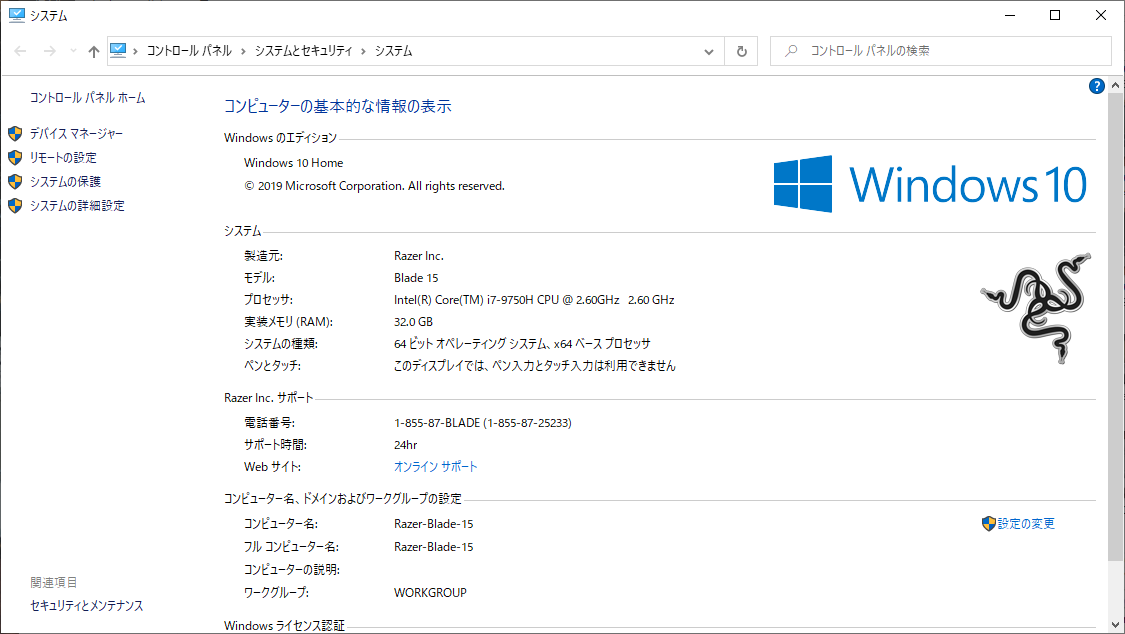
Task: Expand chevron after システムとセキュリティ breadcrumb
Action: [364, 51]
